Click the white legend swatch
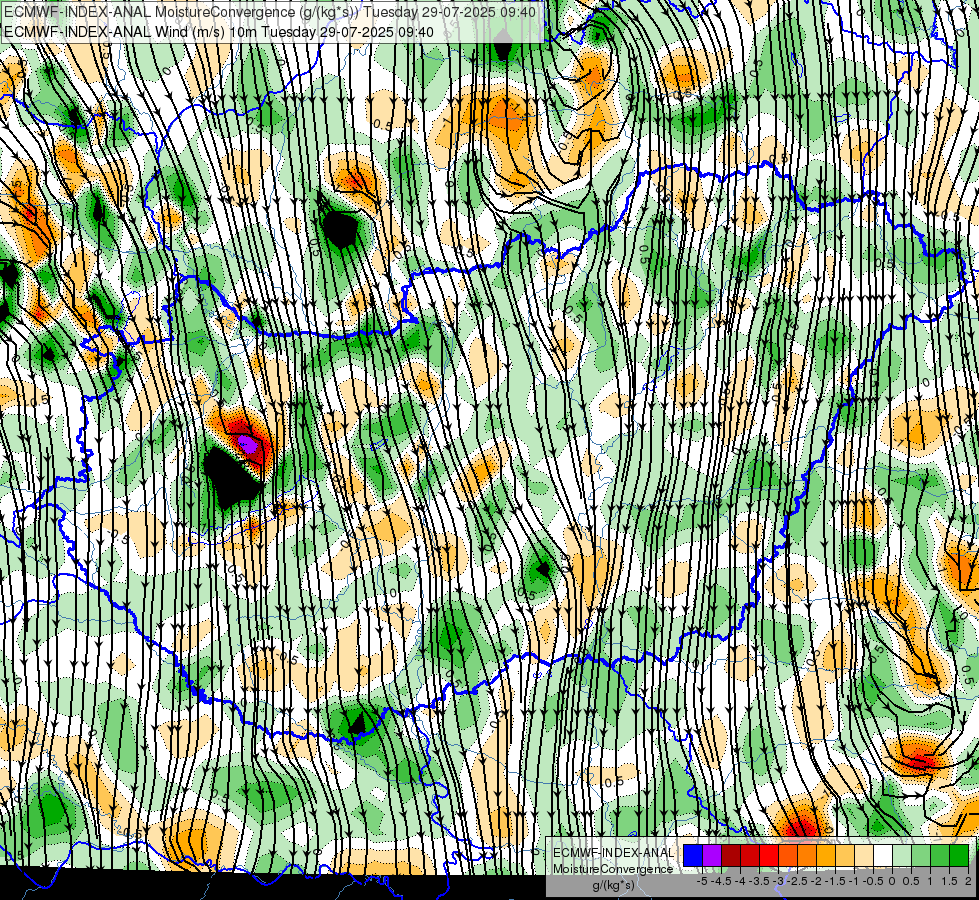 pyautogui.click(x=883, y=855)
